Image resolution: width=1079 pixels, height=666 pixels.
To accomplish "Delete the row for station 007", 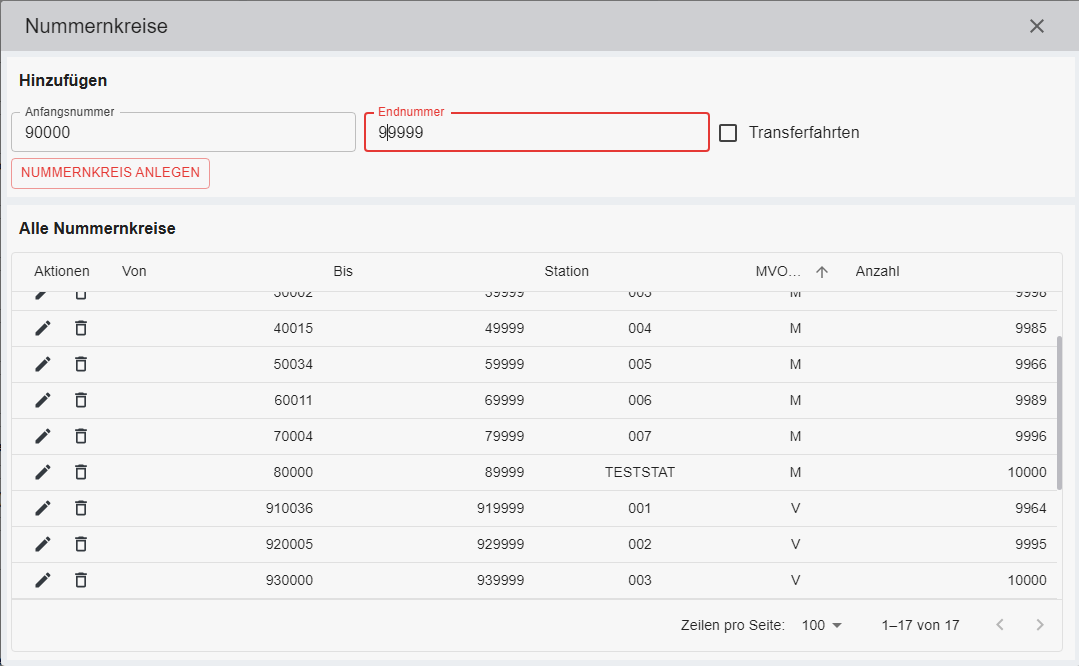I will (81, 436).
